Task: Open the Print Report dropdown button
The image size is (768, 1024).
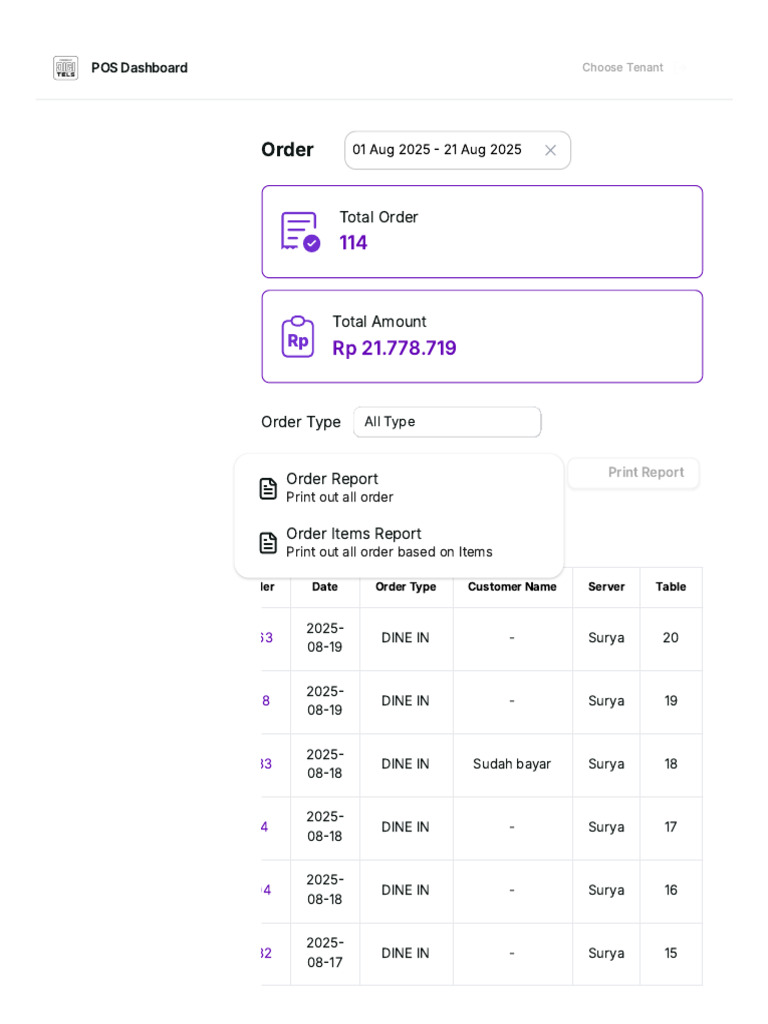Action: (634, 473)
